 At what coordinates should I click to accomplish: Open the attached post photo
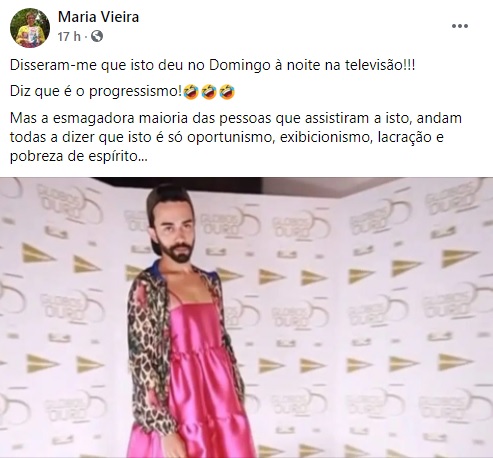coord(246,317)
